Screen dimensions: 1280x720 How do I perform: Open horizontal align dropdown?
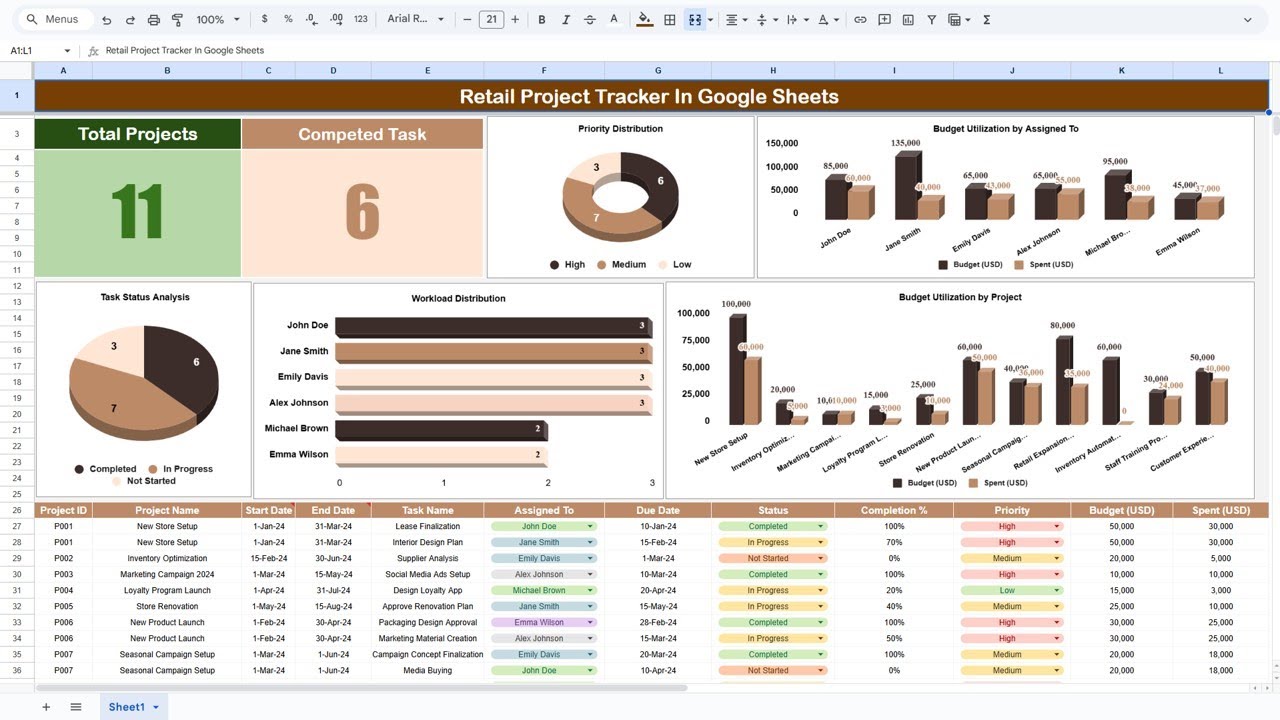coord(736,19)
